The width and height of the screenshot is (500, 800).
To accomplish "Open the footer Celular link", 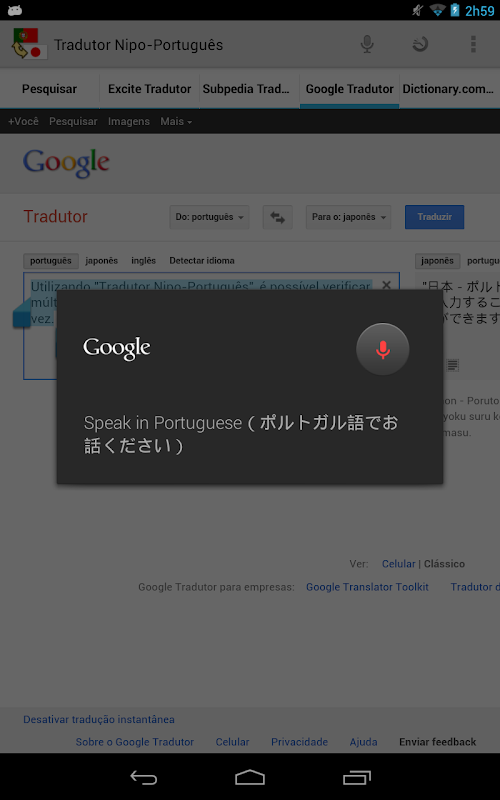I will pyautogui.click(x=232, y=742).
